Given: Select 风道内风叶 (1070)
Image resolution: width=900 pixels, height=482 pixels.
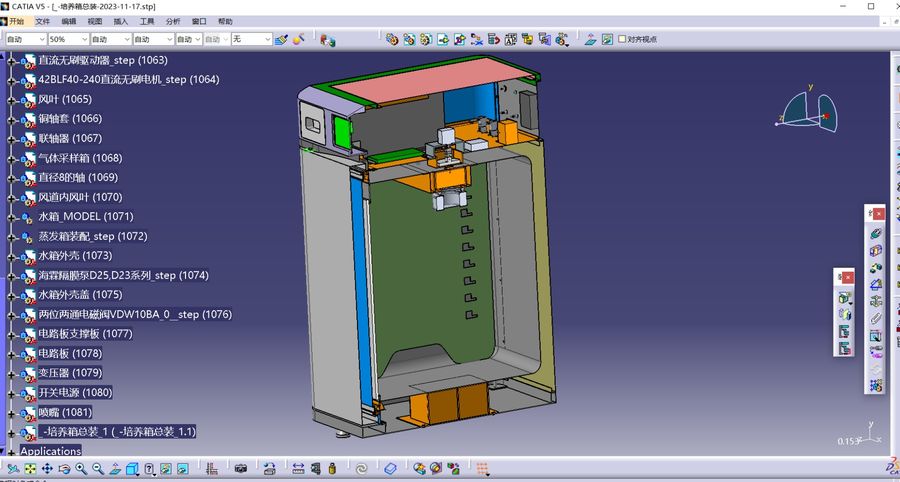Looking at the screenshot, I should (80, 197).
